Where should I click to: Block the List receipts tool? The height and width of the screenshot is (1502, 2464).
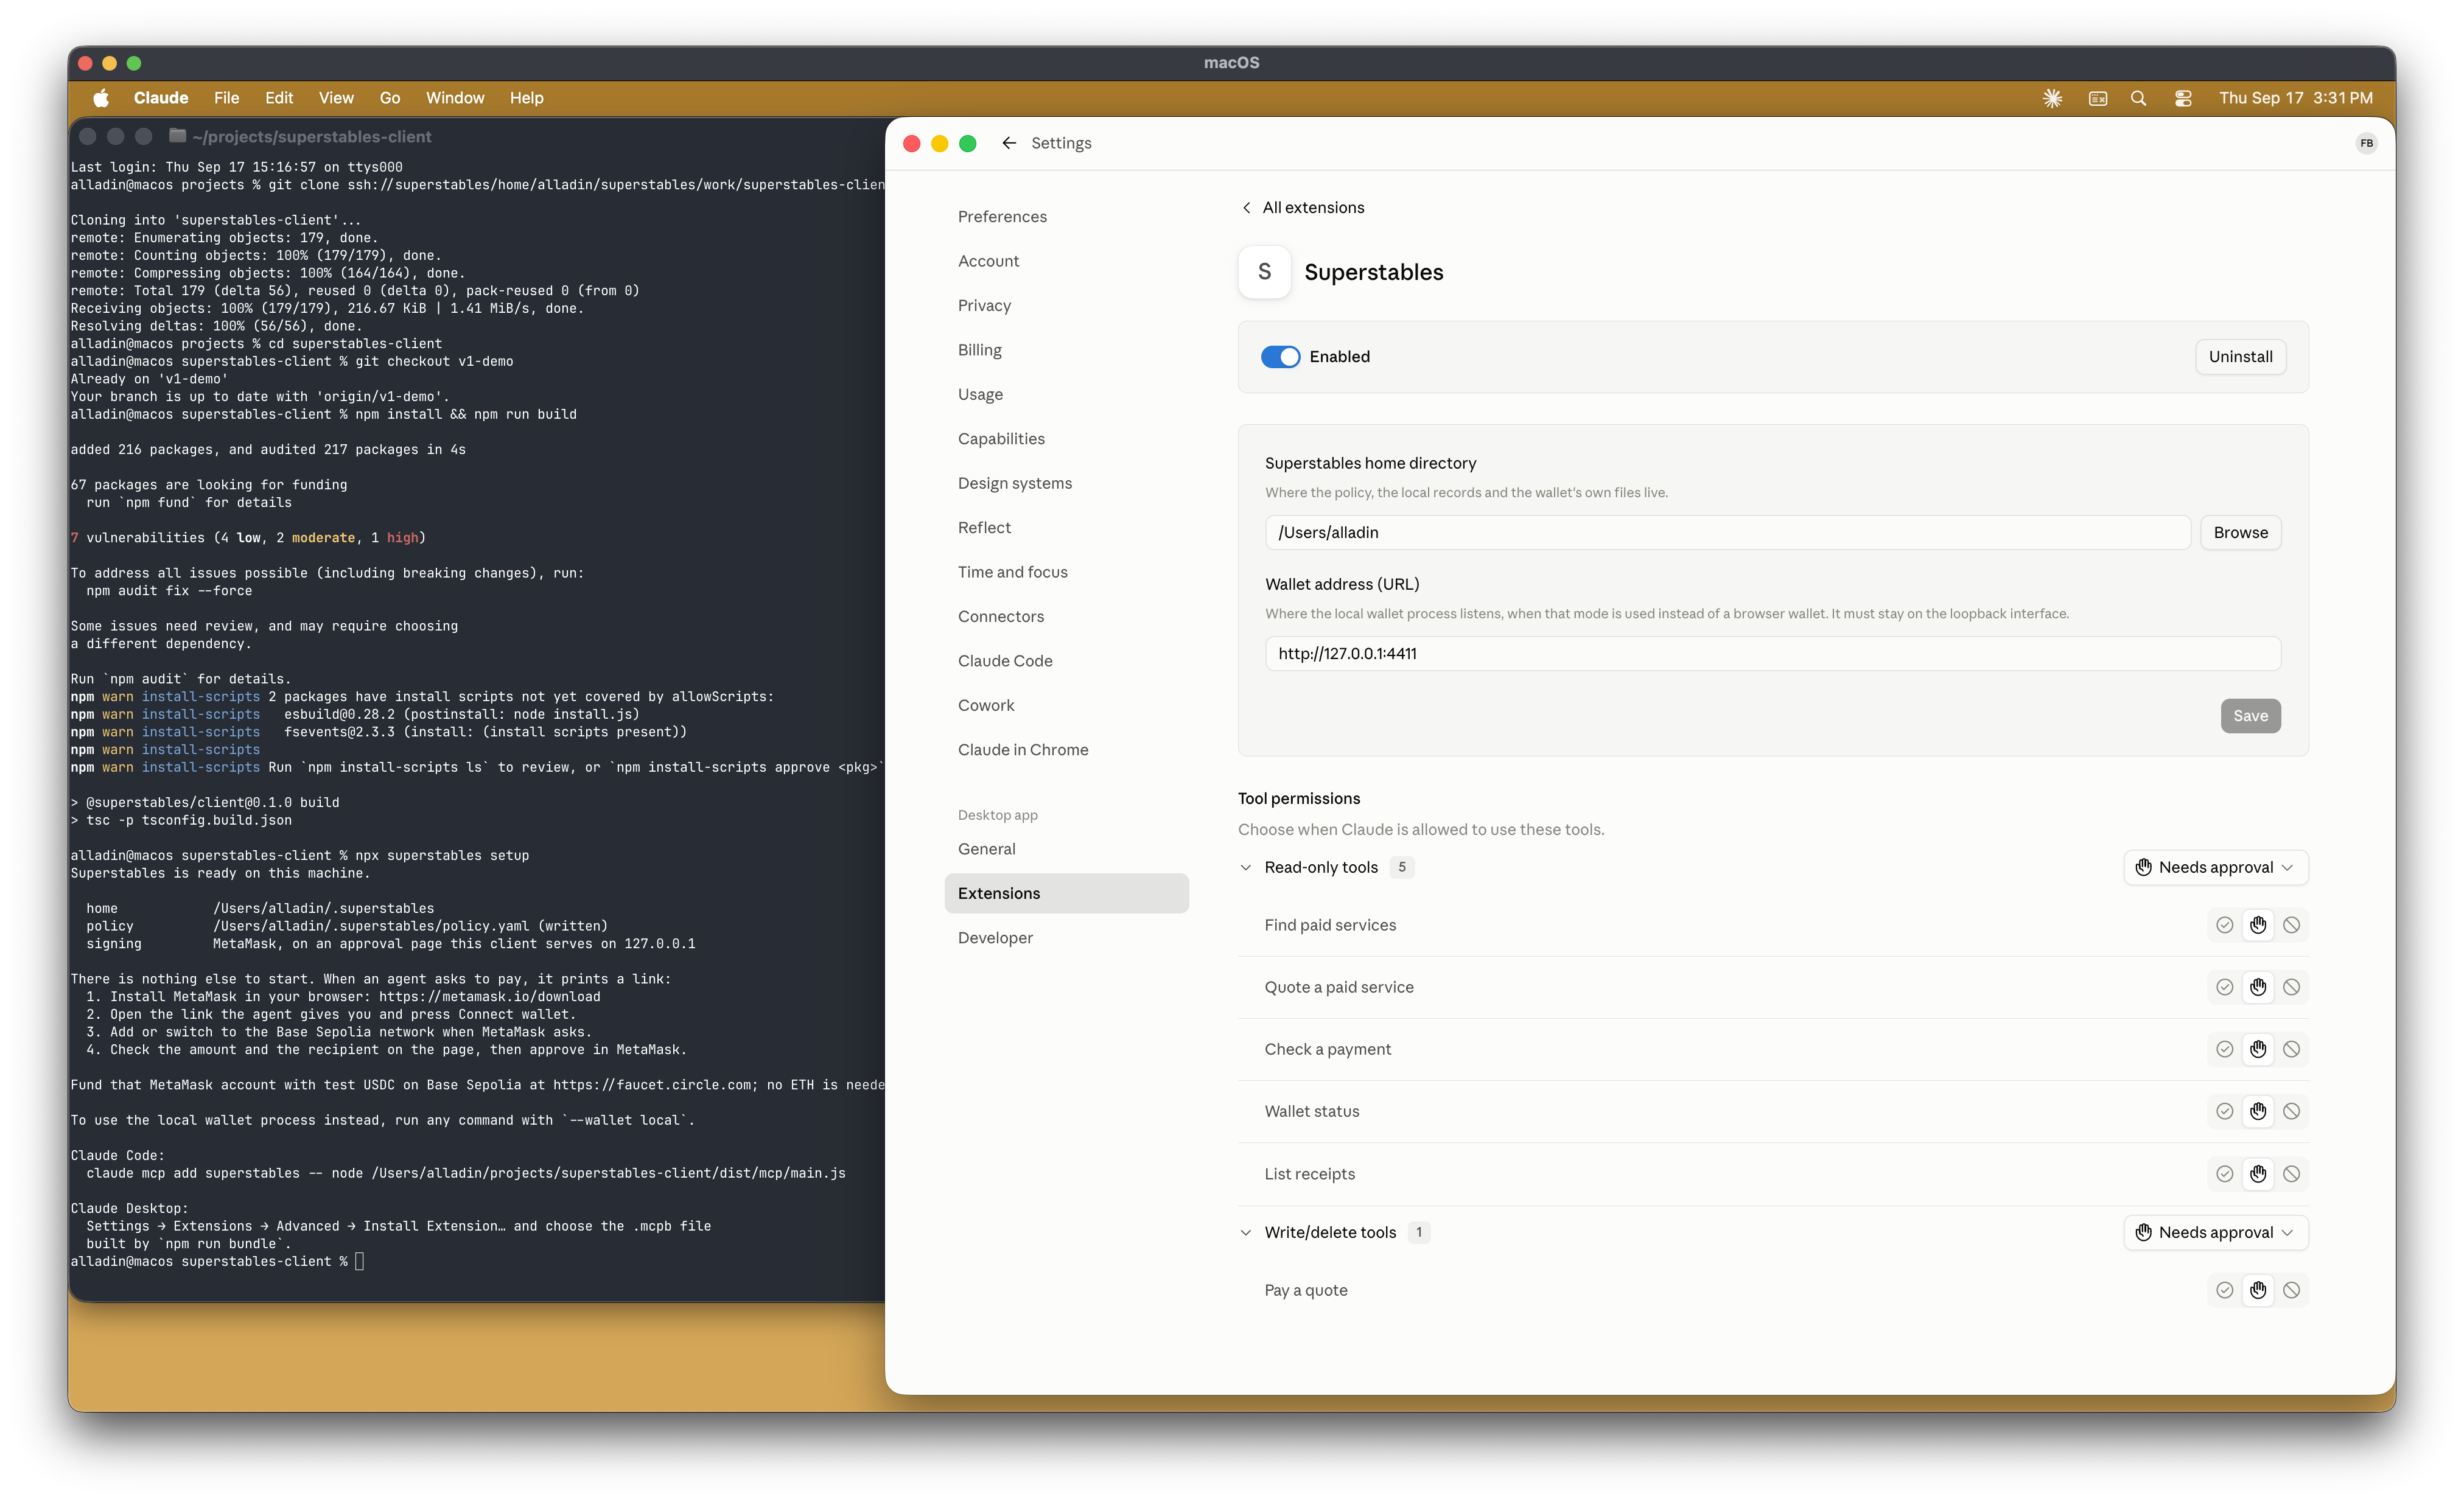[x=2291, y=1174]
